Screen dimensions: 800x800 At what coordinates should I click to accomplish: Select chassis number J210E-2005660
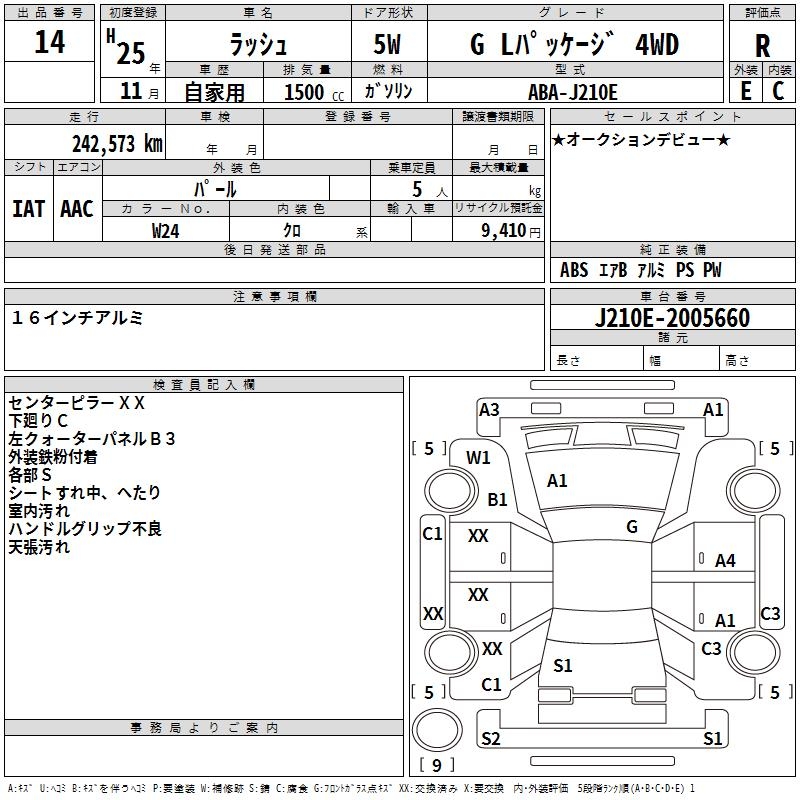point(672,317)
